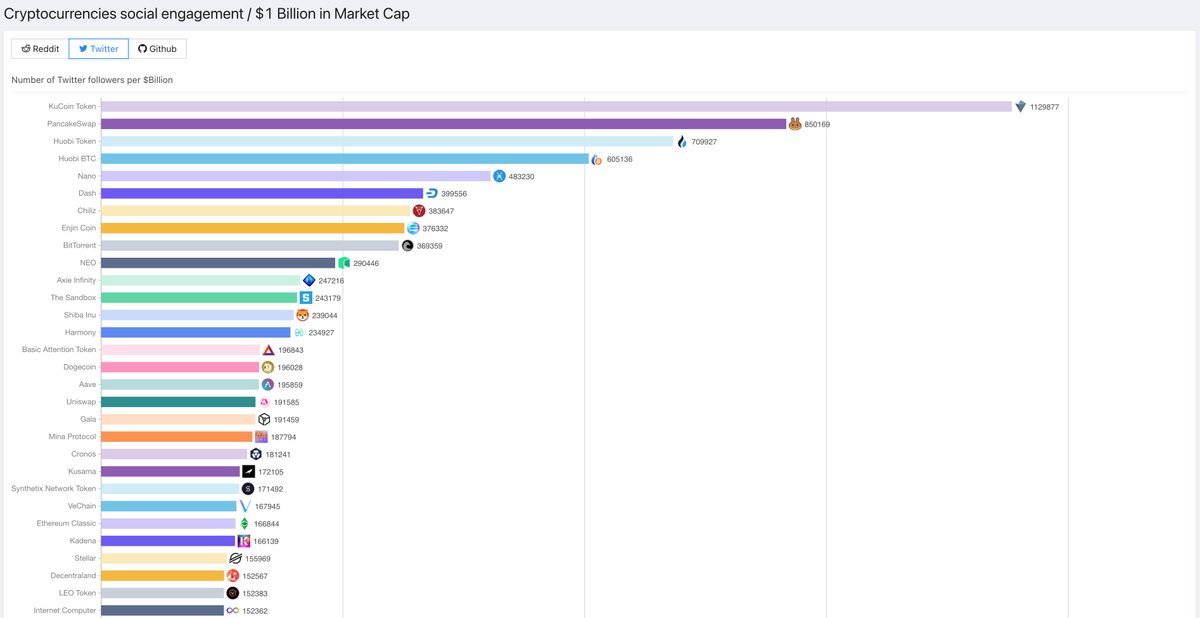Click the Decentraland icon
The image size is (1200, 618).
point(233,576)
